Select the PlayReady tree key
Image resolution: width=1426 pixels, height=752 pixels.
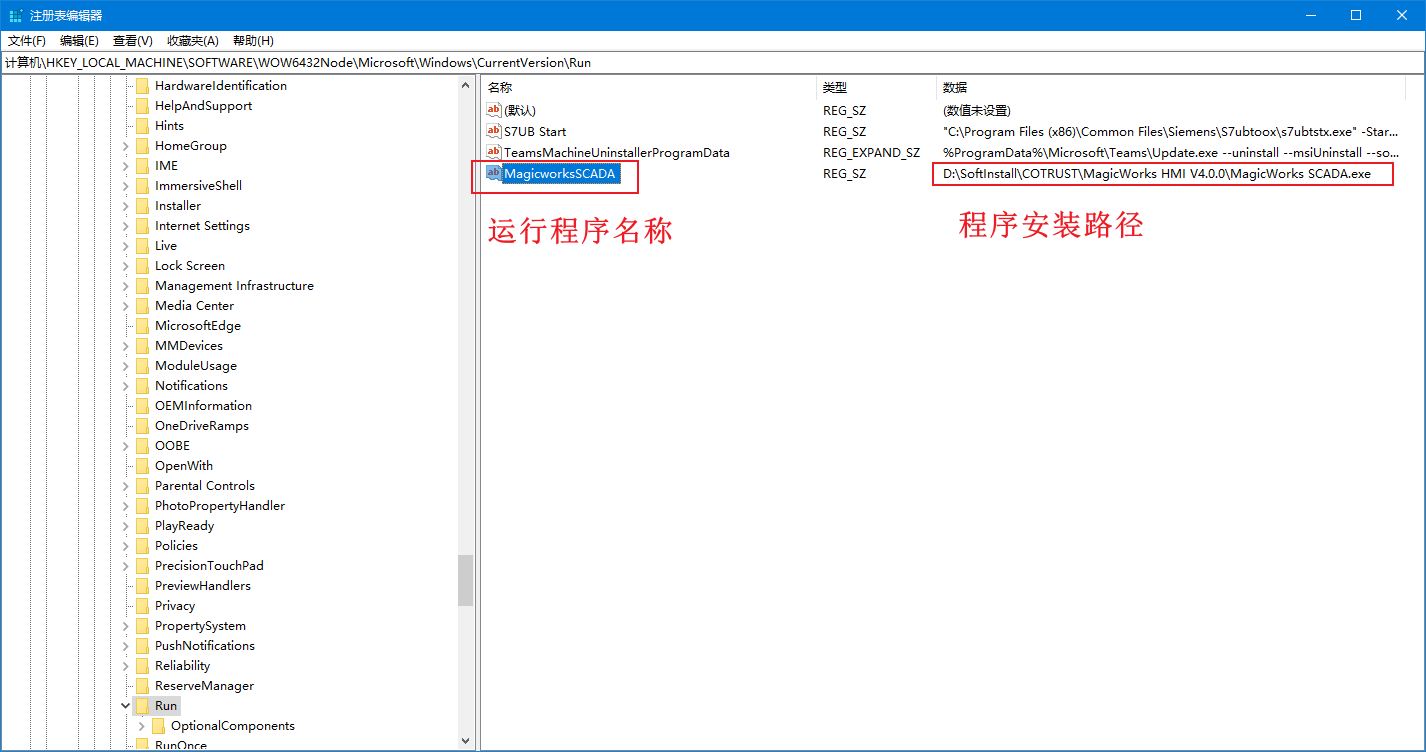[184, 526]
